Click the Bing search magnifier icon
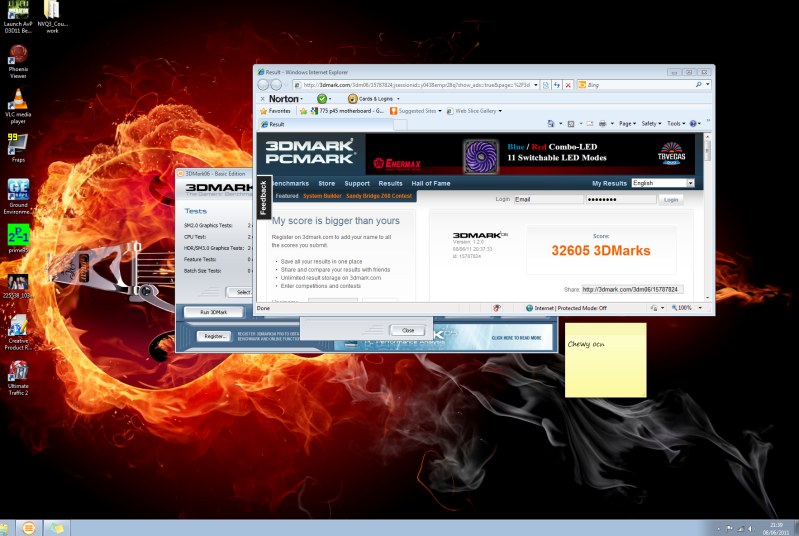The image size is (799, 536). coord(699,85)
